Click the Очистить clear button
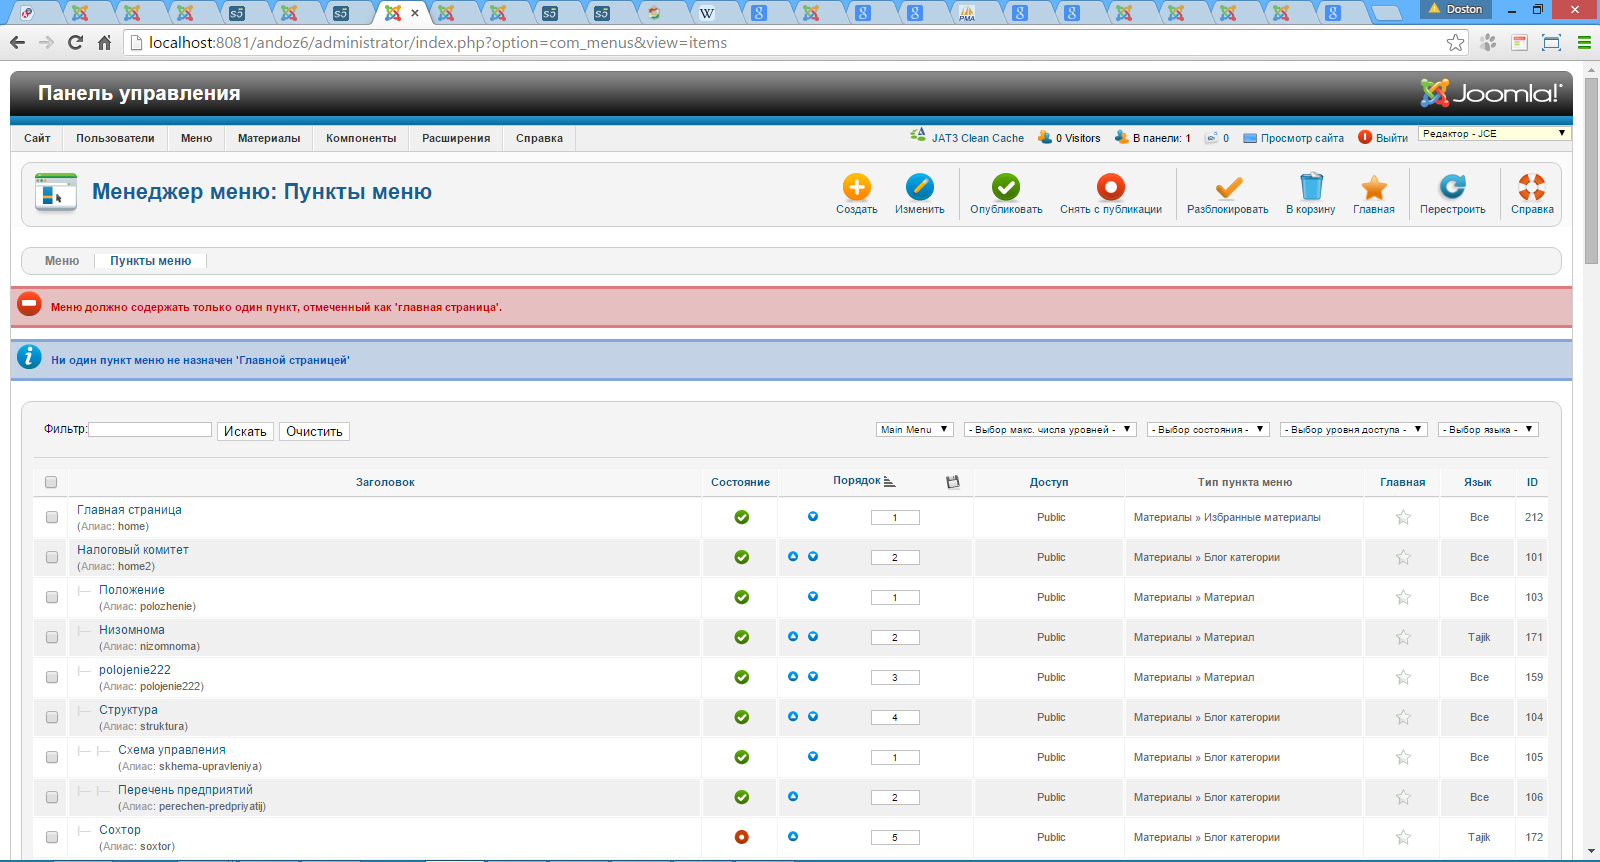Viewport: 1600px width, 862px height. [314, 431]
